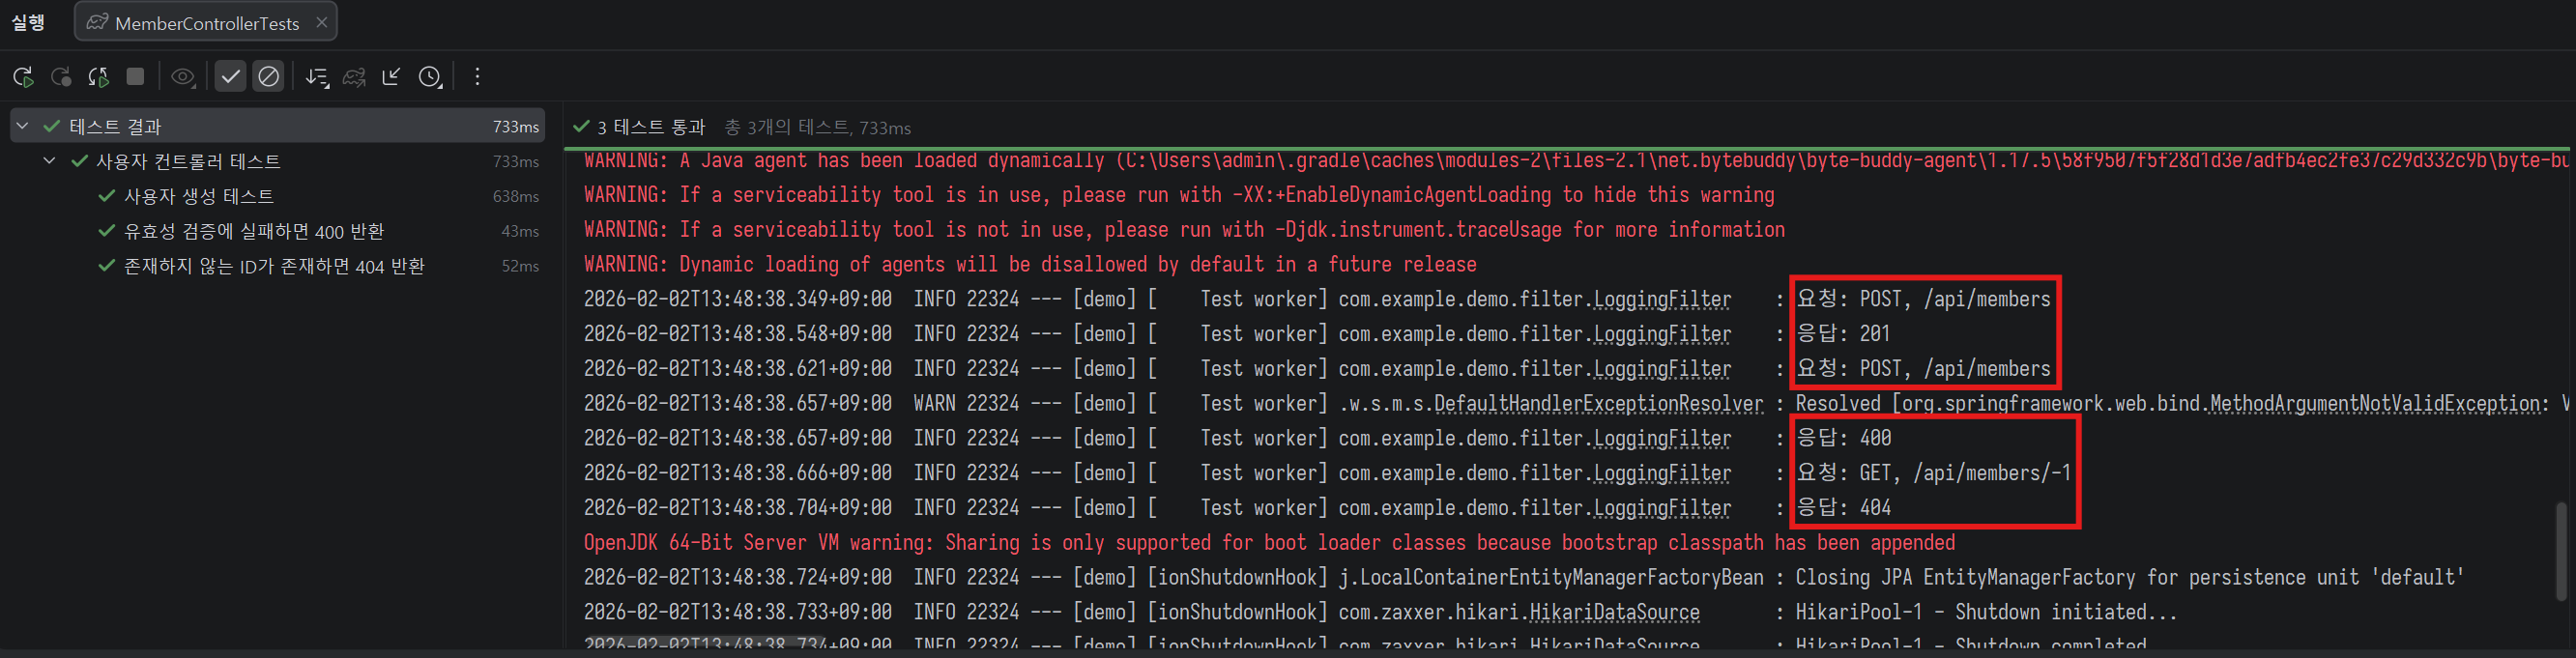This screenshot has width=2576, height=658.
Task: Toggle the Show Passed checkmark filter
Action: click(x=230, y=77)
